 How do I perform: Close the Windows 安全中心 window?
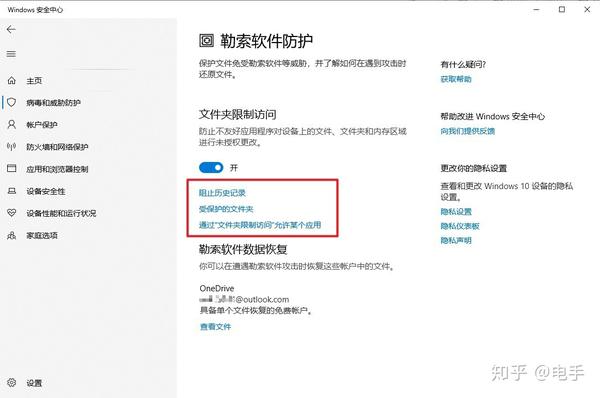pos(587,10)
